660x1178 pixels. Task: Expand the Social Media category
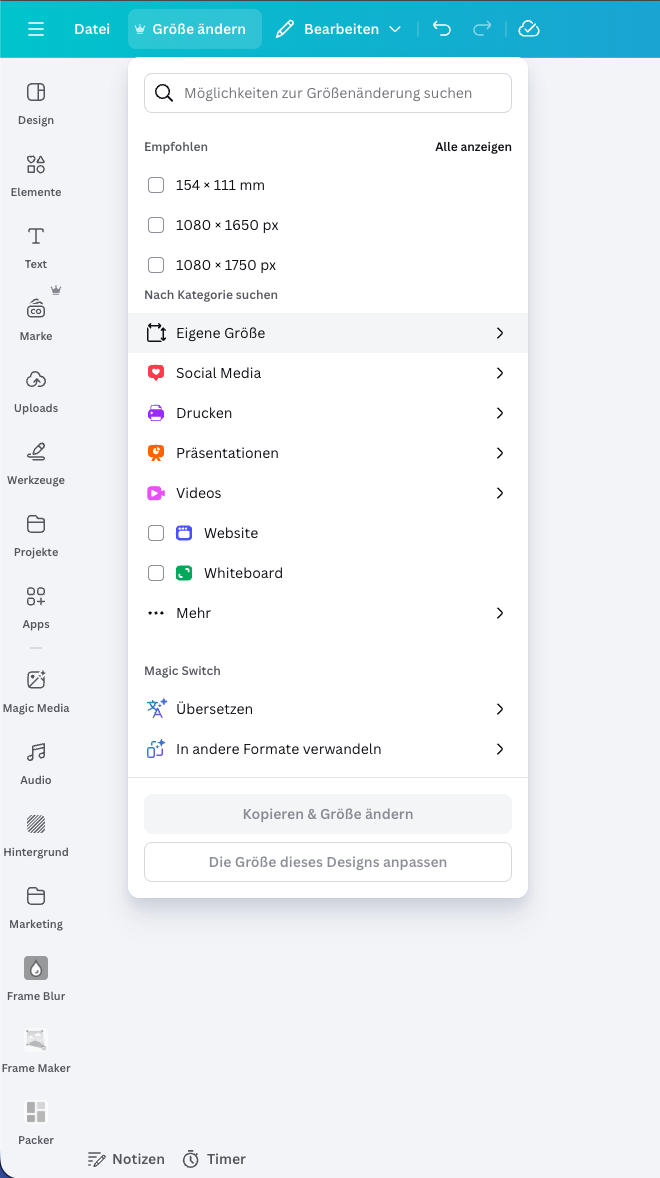(x=327, y=373)
